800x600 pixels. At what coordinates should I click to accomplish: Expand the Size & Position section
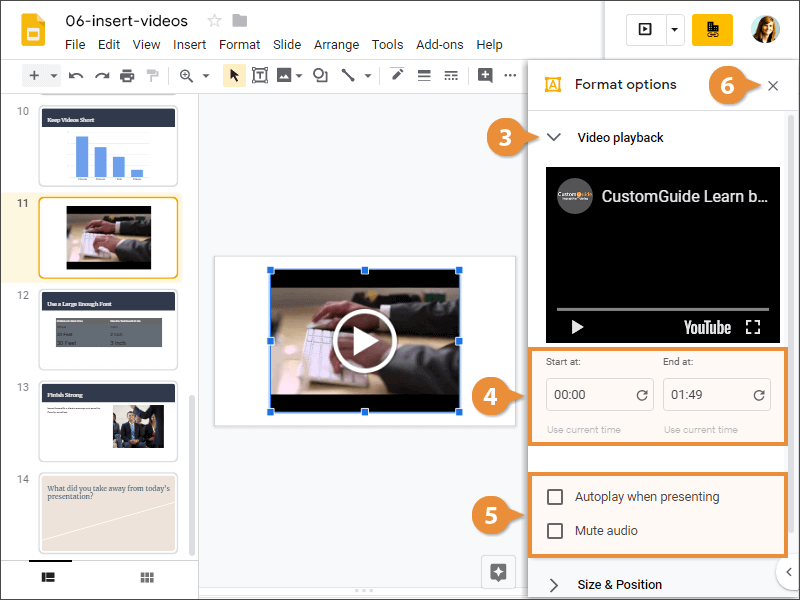point(552,585)
